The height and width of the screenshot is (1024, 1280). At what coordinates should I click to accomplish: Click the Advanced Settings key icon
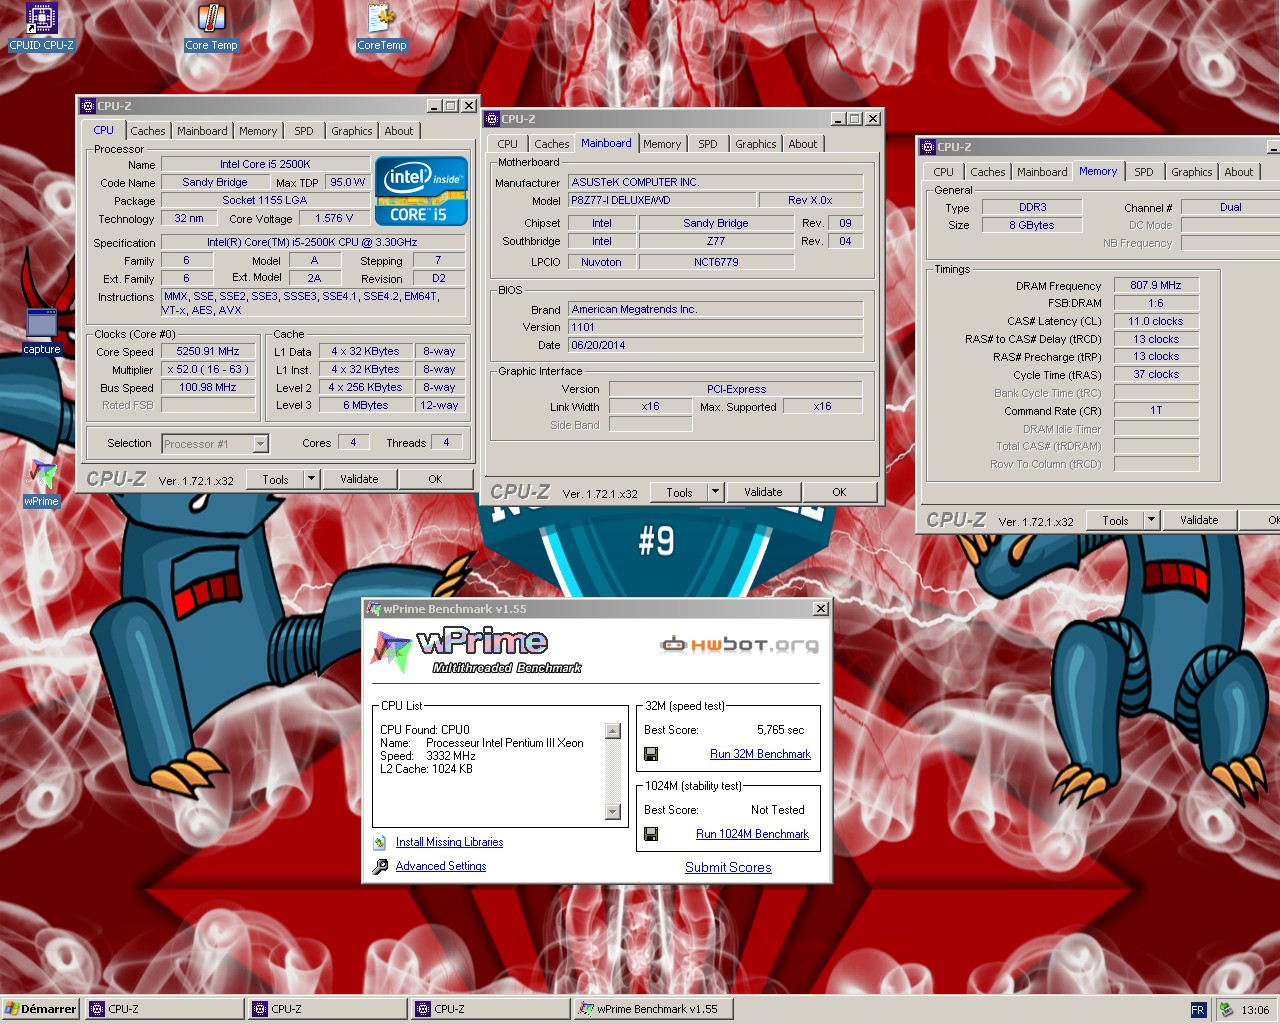(x=380, y=867)
